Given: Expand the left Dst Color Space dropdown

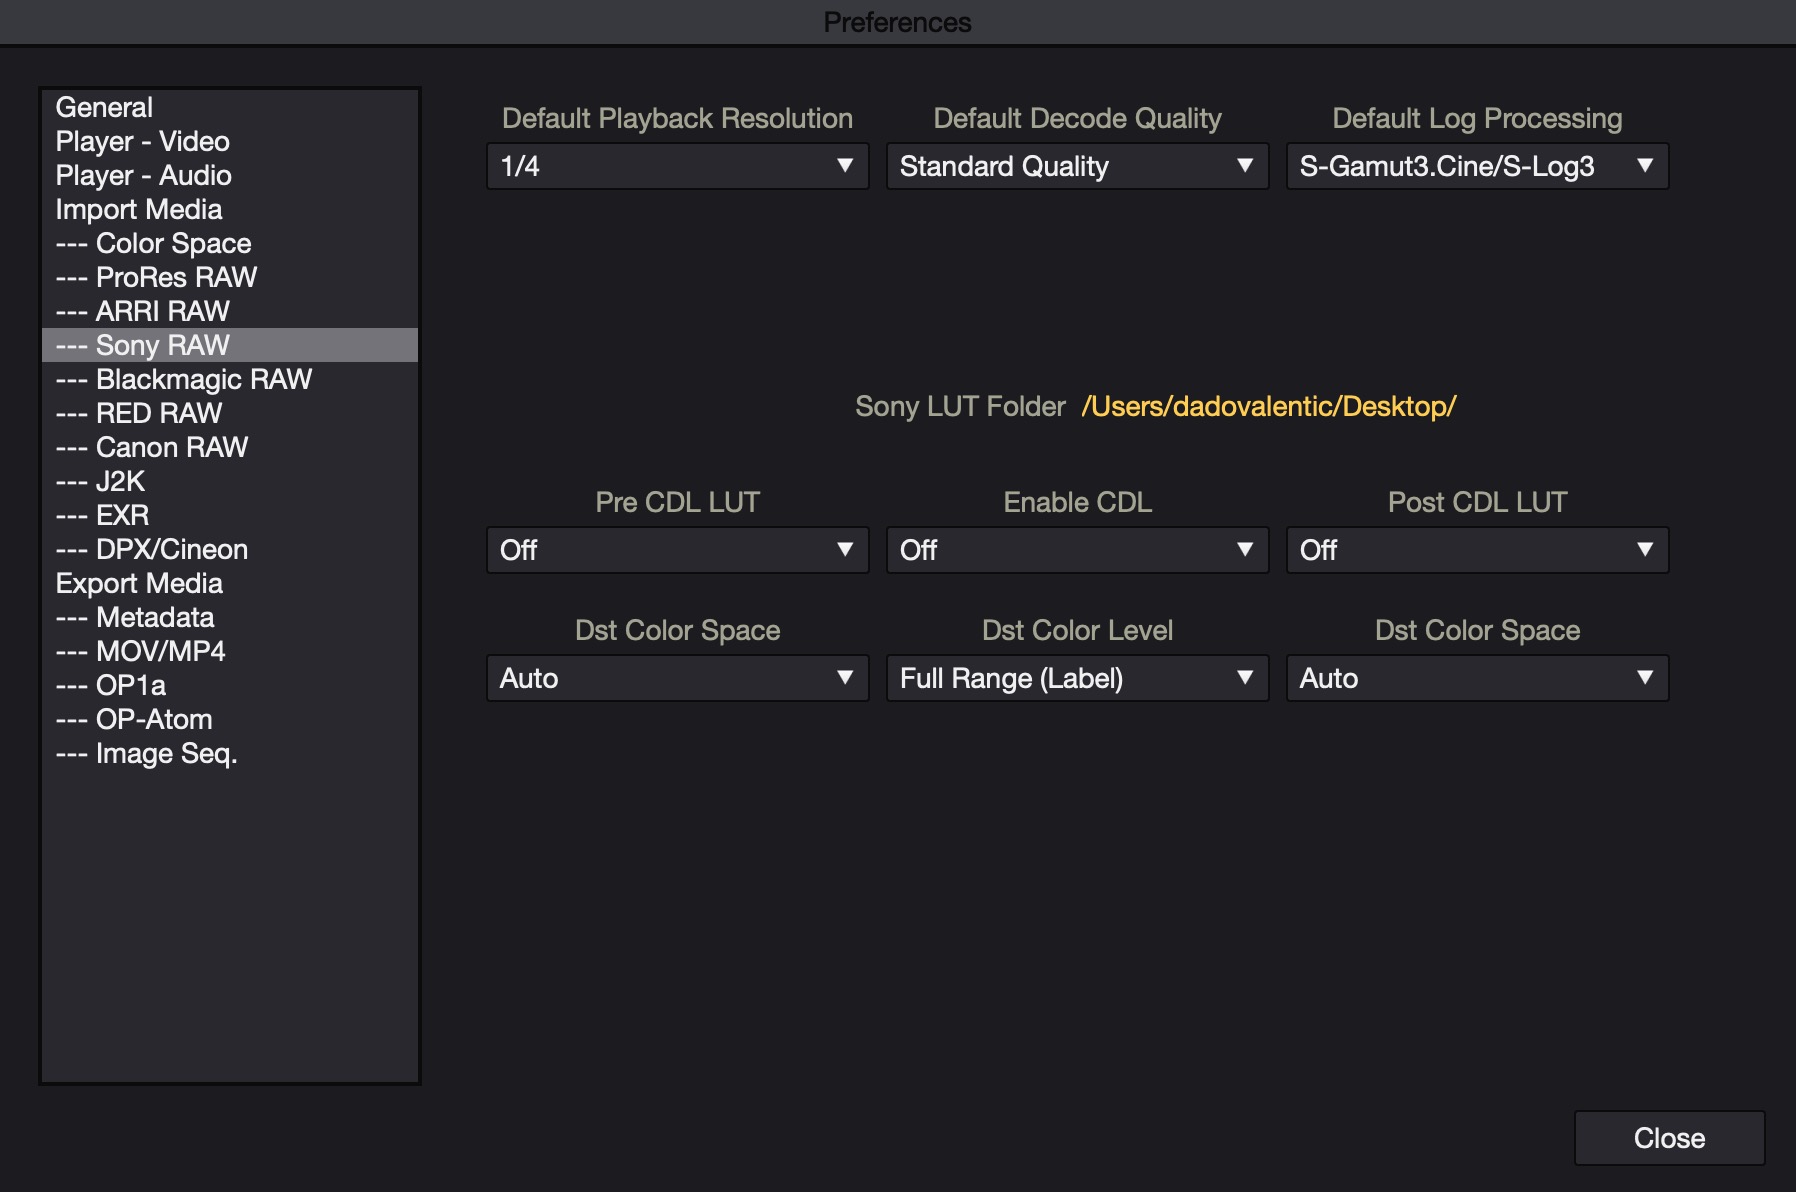Looking at the screenshot, I should pyautogui.click(x=677, y=678).
